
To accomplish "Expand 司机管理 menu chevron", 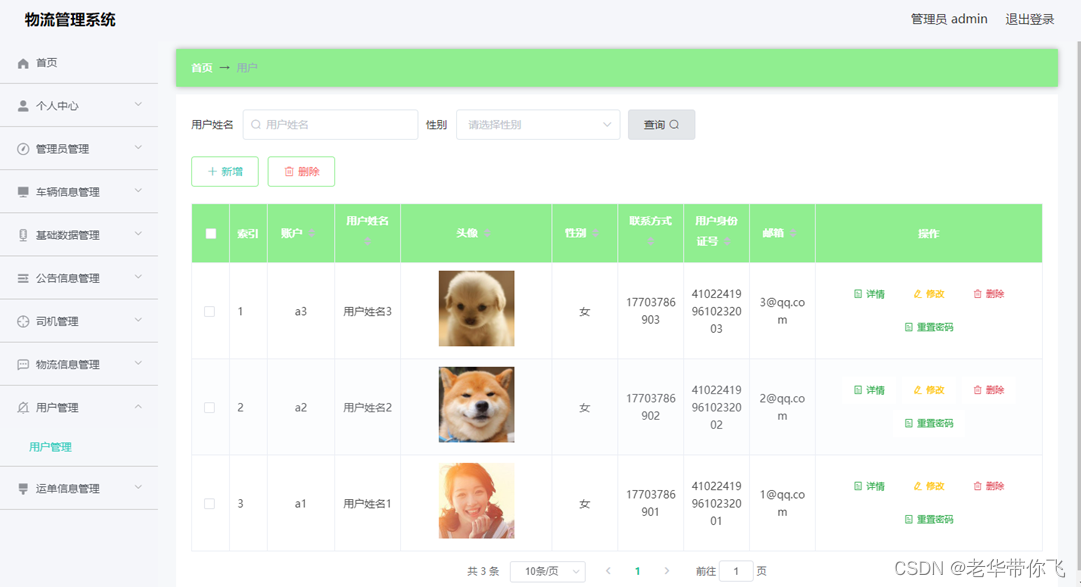I will (138, 320).
